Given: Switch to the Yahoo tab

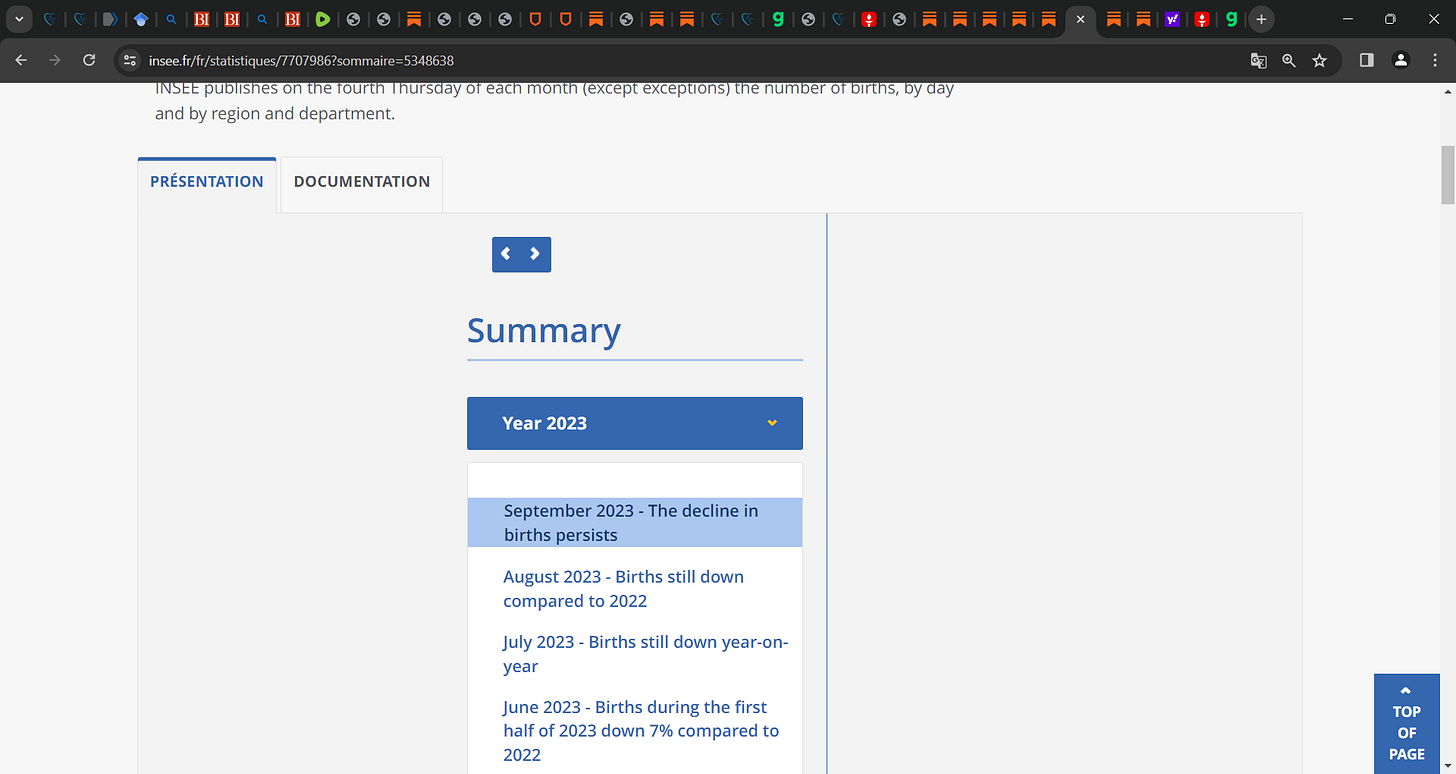Looking at the screenshot, I should 1173,19.
